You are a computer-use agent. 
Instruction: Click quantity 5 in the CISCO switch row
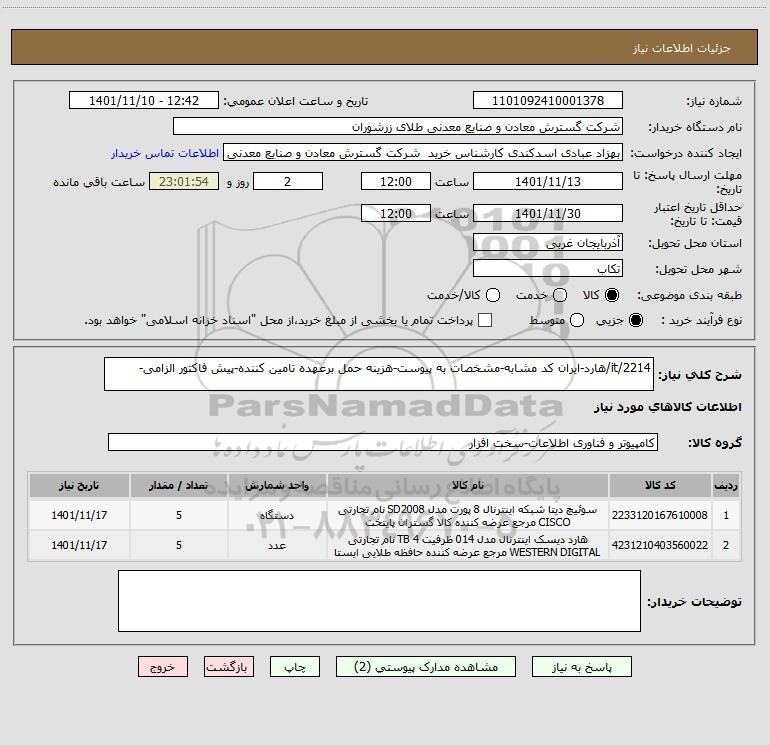179,515
